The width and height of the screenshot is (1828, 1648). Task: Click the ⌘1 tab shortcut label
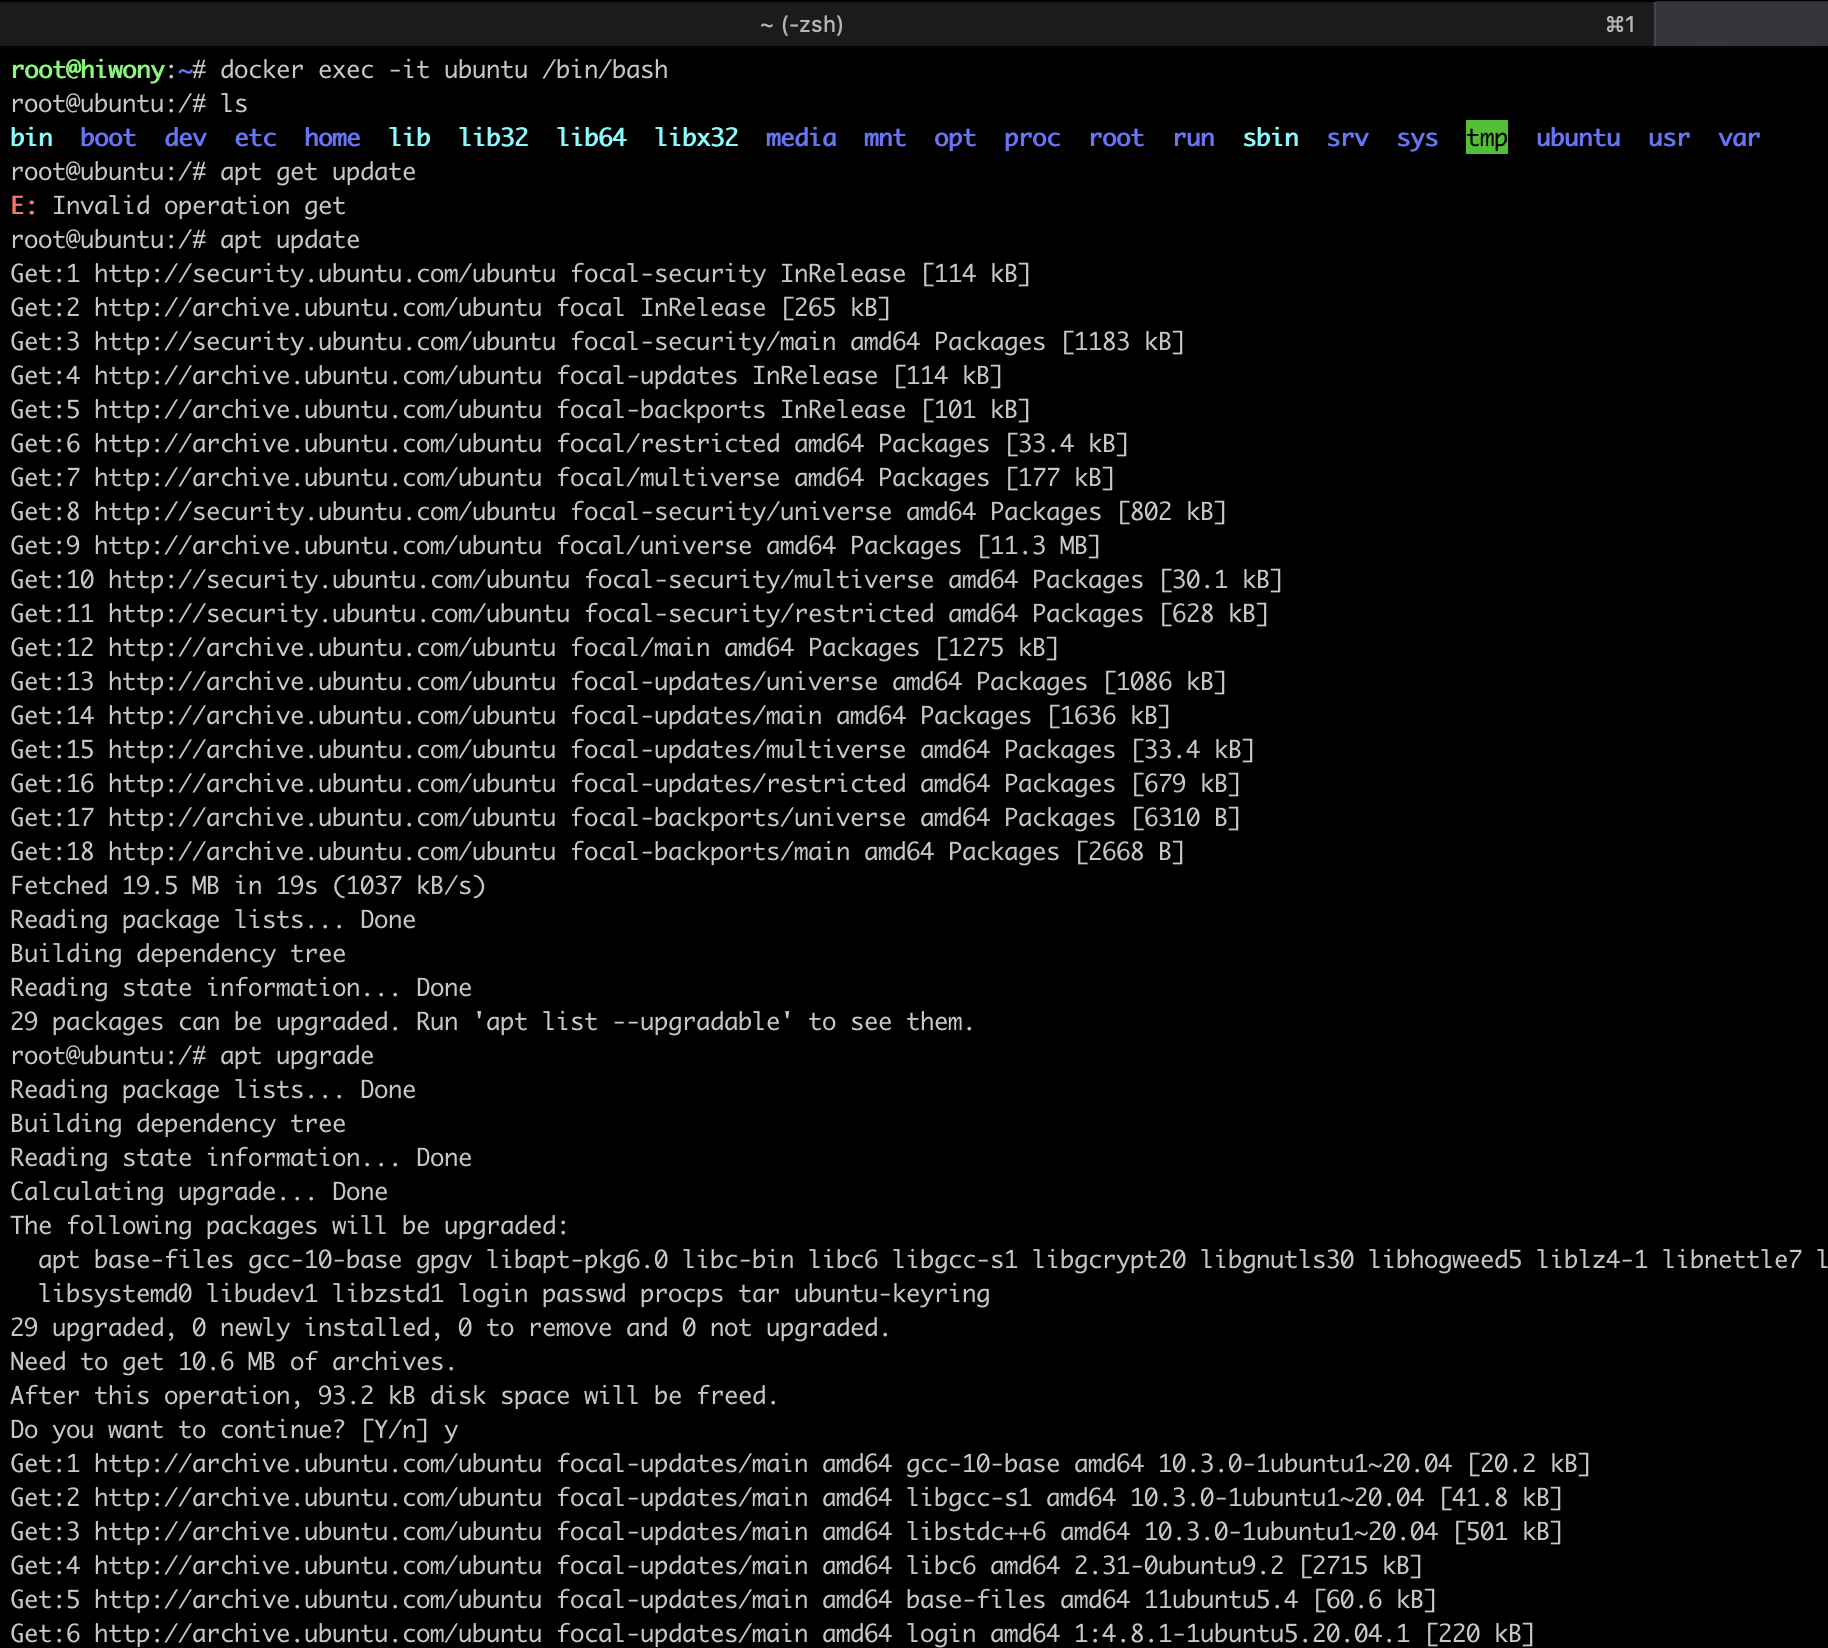(1620, 24)
